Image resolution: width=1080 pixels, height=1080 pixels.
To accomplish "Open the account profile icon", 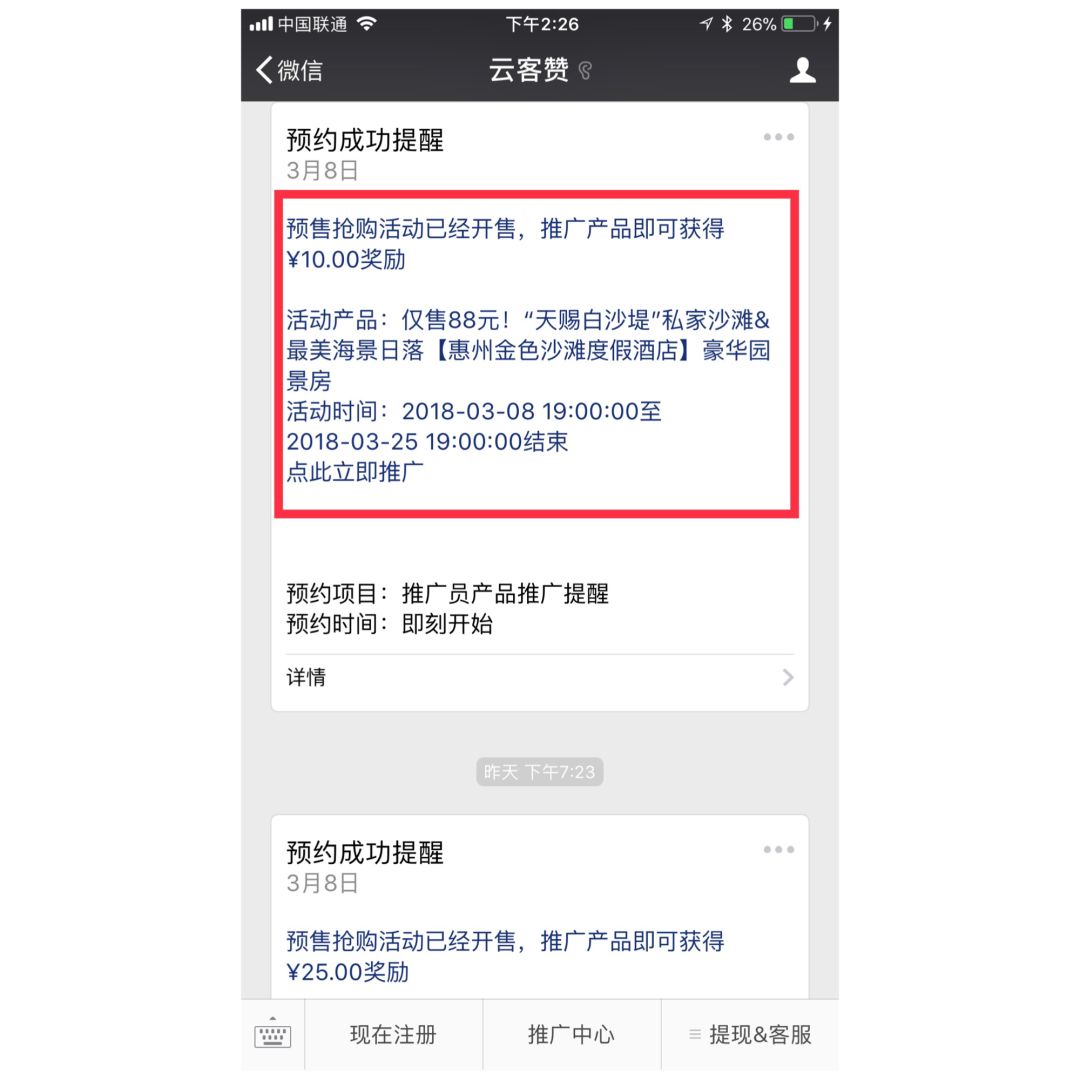I will [802, 70].
